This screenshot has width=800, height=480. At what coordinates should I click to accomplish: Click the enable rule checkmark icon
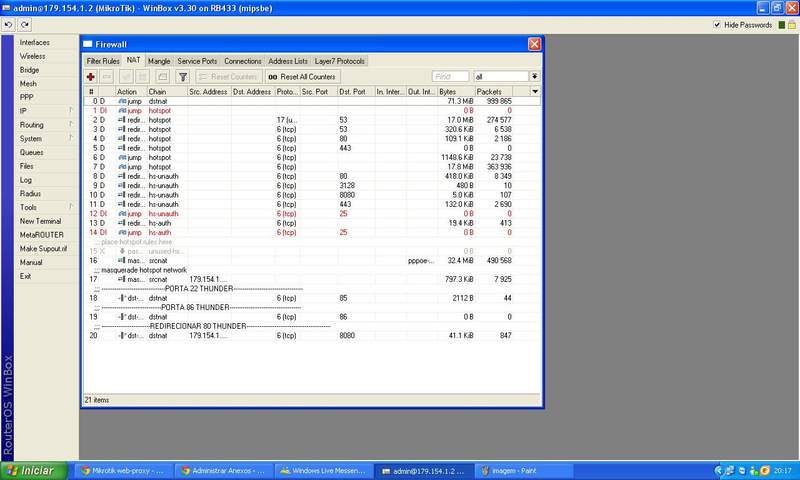(x=126, y=77)
